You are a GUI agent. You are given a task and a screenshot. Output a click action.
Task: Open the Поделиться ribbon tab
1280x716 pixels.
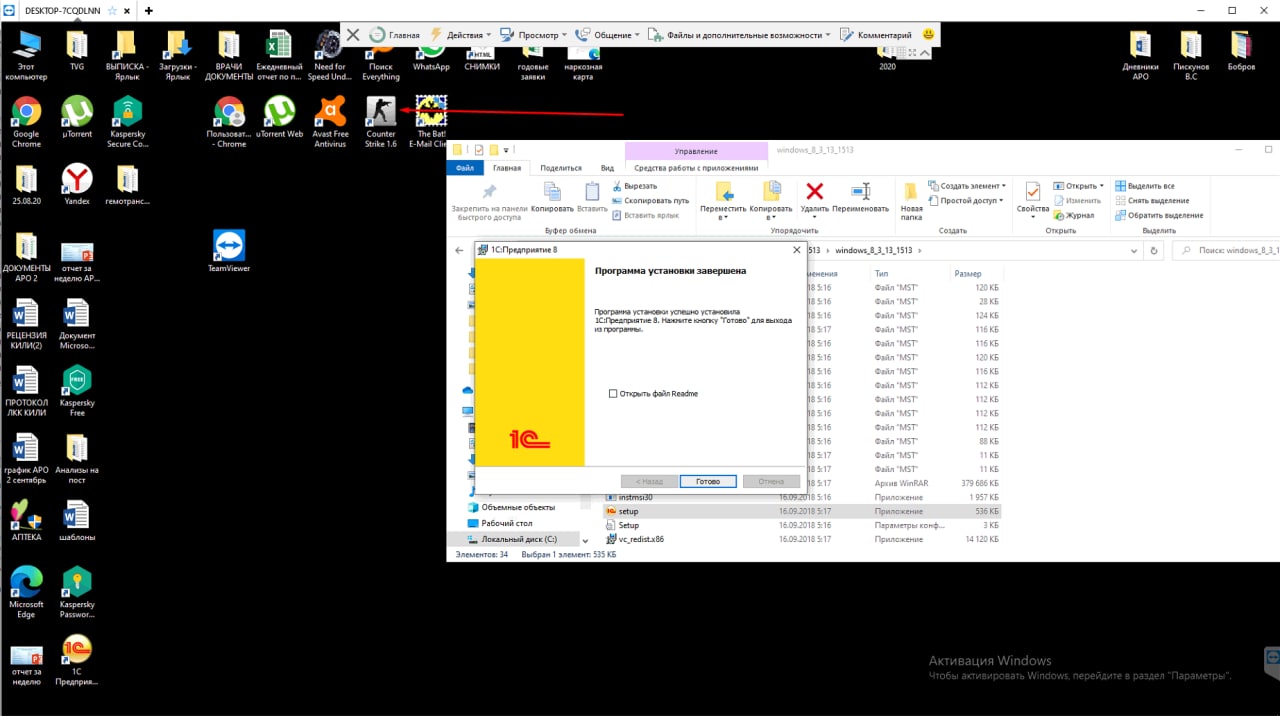[x=560, y=168]
